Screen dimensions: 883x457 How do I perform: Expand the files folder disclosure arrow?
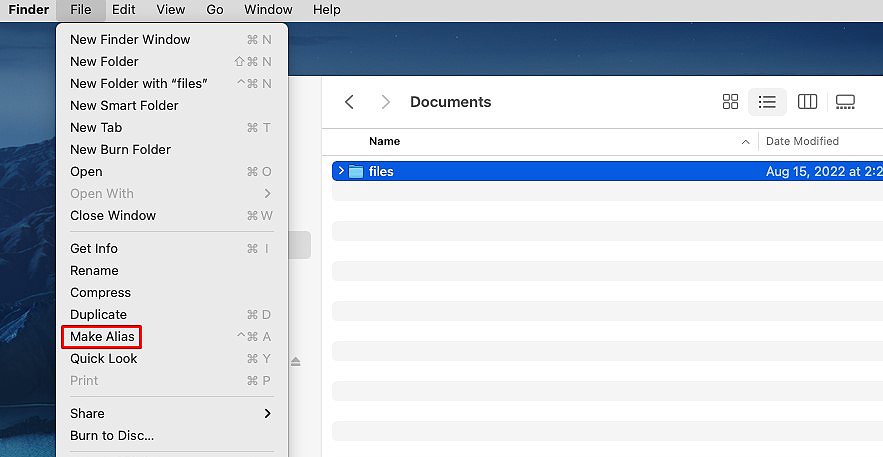pos(341,172)
